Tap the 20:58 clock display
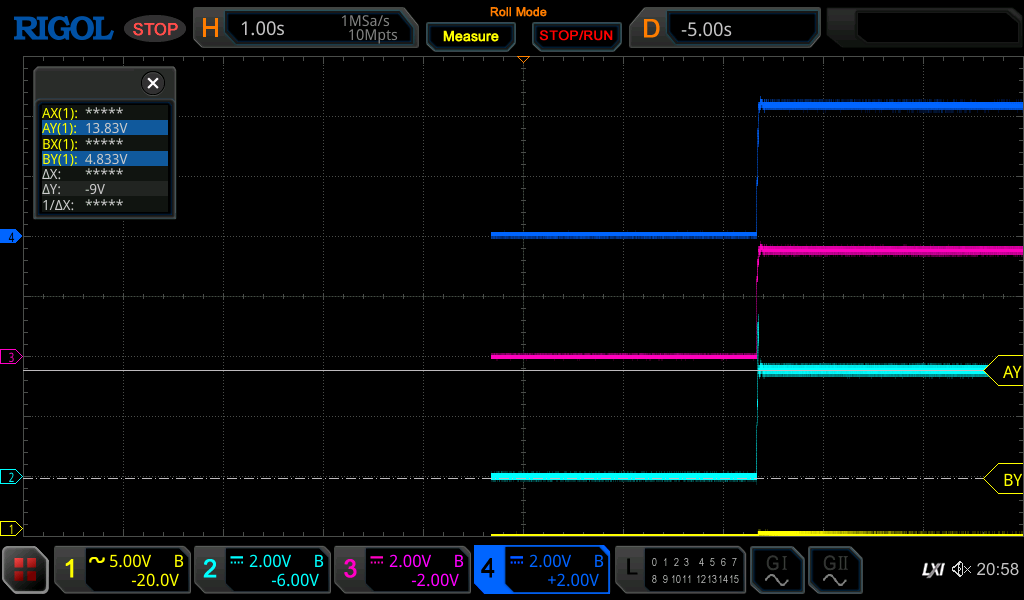This screenshot has width=1024, height=600. point(997,569)
